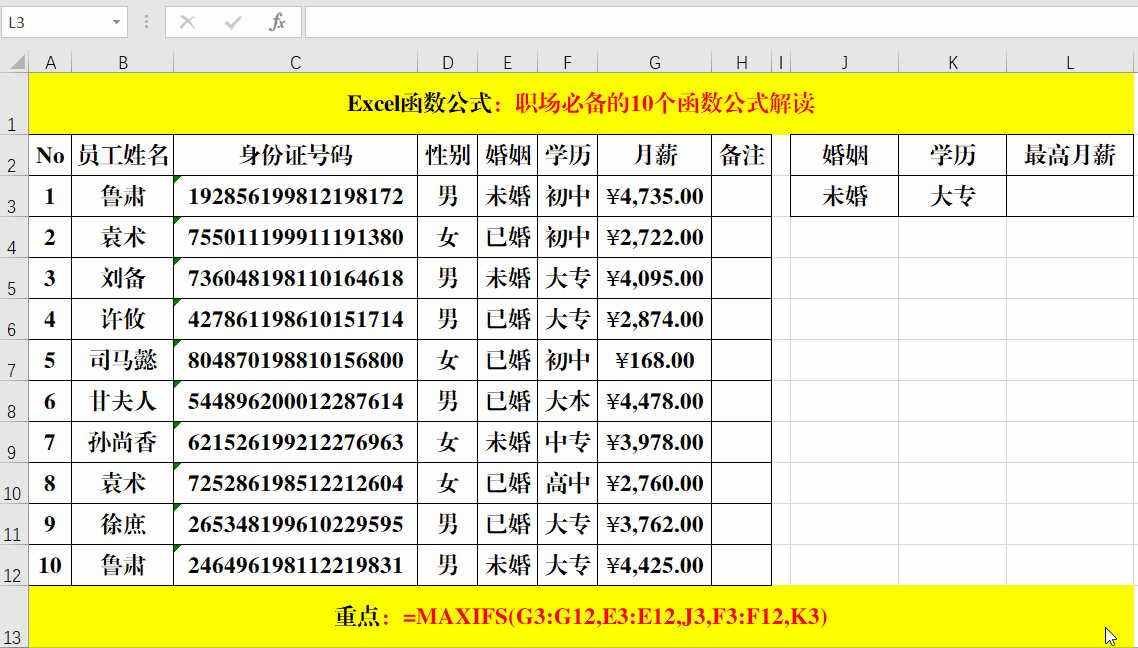Click cell K3 containing '大专'
Screen dimensions: 1138x648
pos(952,196)
